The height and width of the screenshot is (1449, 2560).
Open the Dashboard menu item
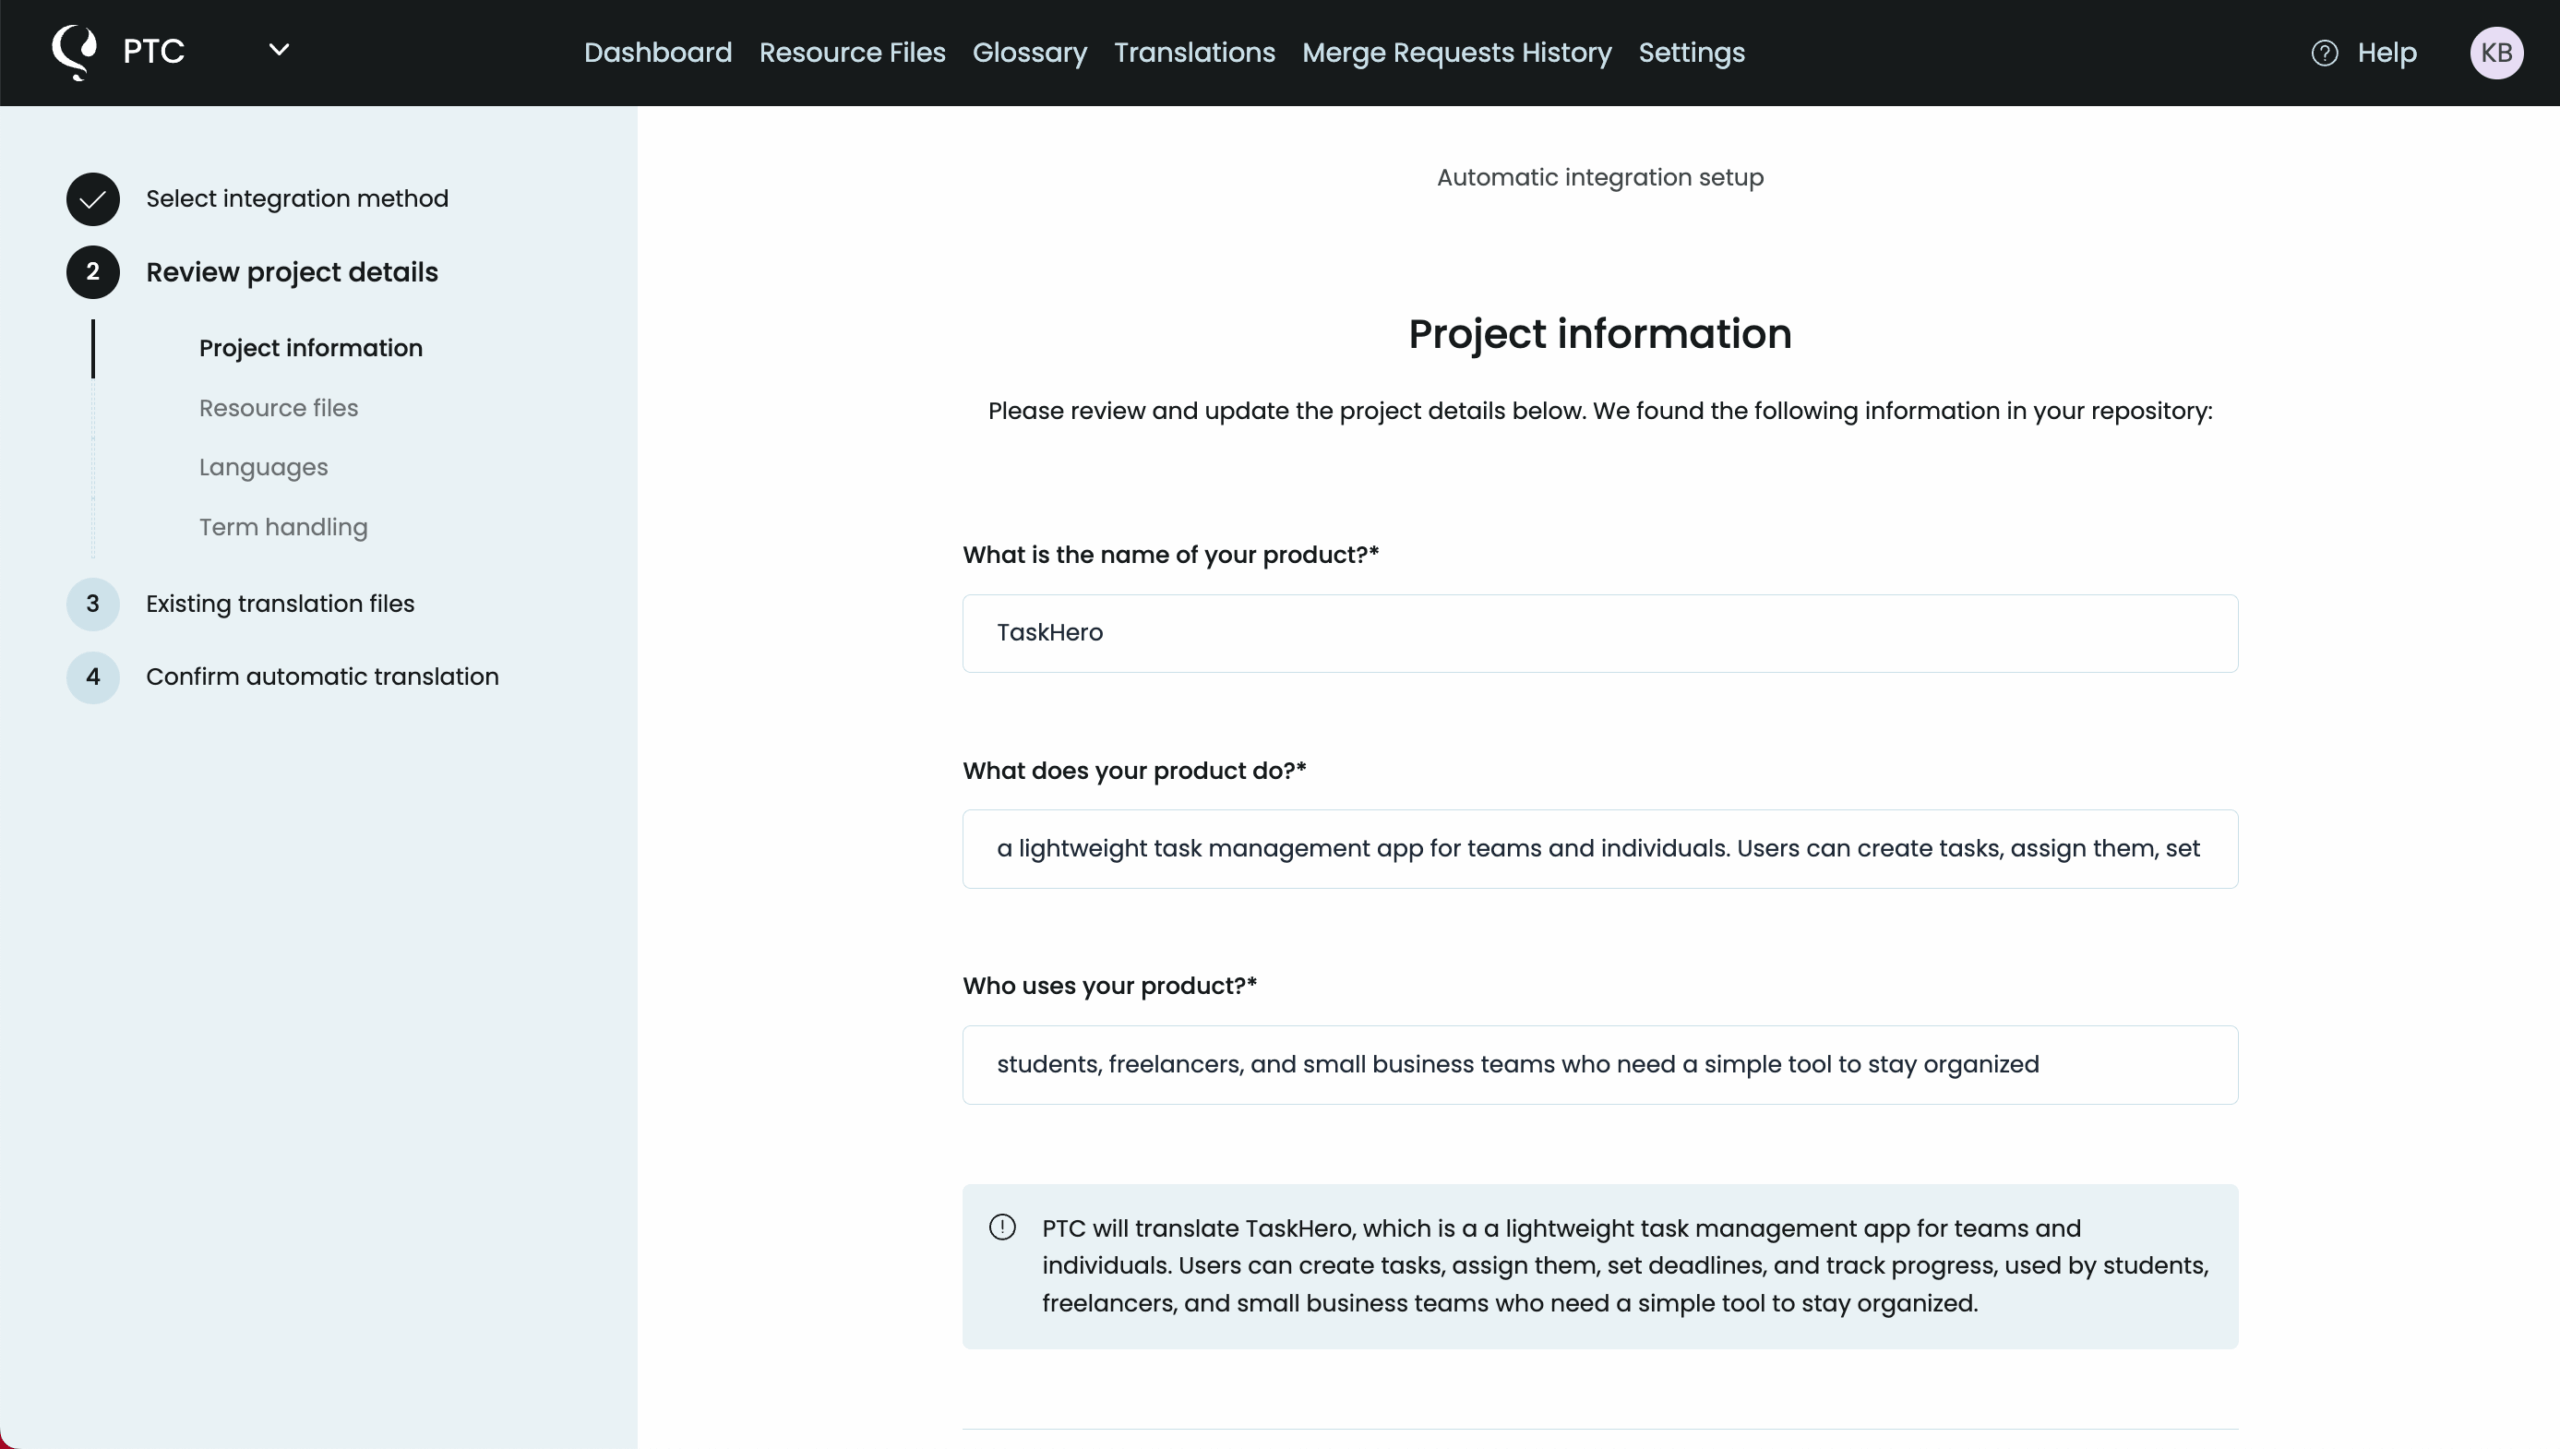(657, 52)
